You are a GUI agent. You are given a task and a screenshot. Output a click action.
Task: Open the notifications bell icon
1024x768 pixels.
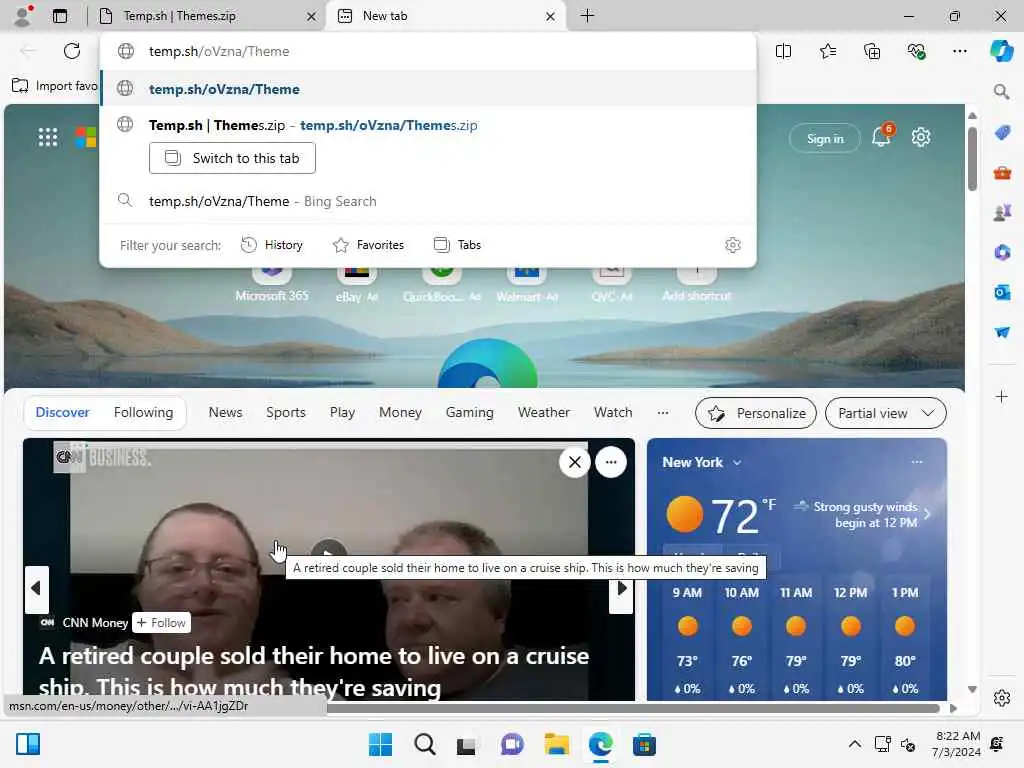pyautogui.click(x=882, y=136)
